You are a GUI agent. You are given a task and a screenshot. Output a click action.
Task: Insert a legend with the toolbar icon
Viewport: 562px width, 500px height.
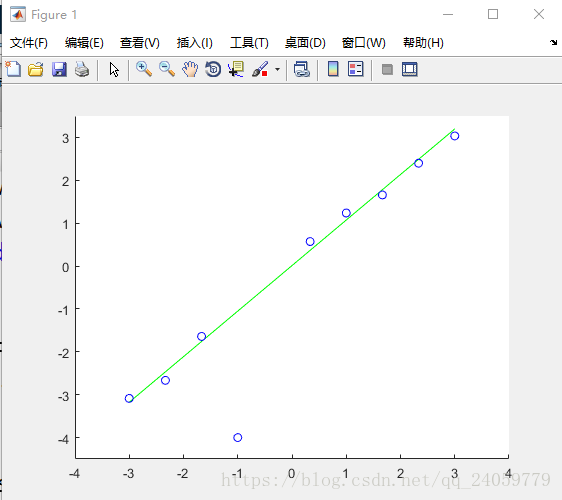[356, 69]
